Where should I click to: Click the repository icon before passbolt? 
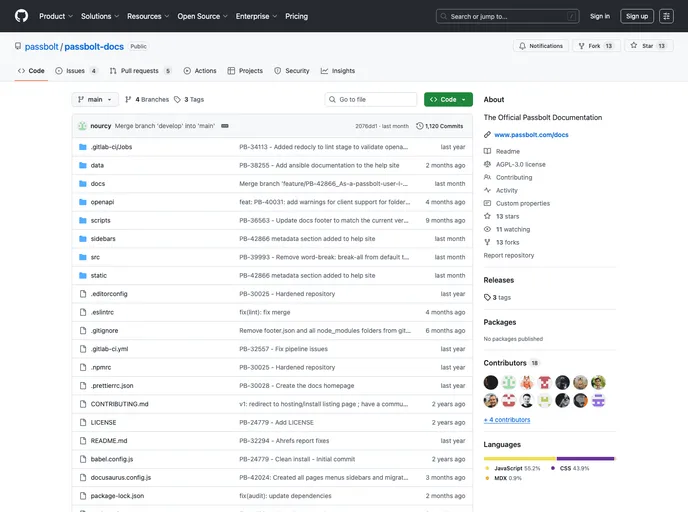click(18, 46)
